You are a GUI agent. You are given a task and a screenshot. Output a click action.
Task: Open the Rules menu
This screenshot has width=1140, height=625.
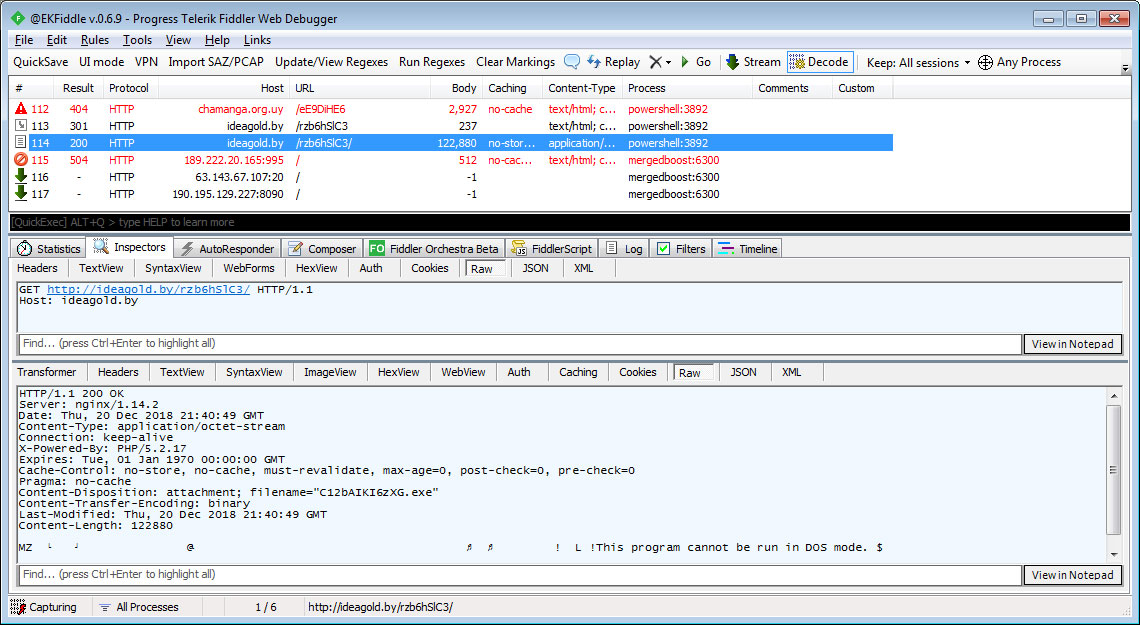tap(95, 40)
